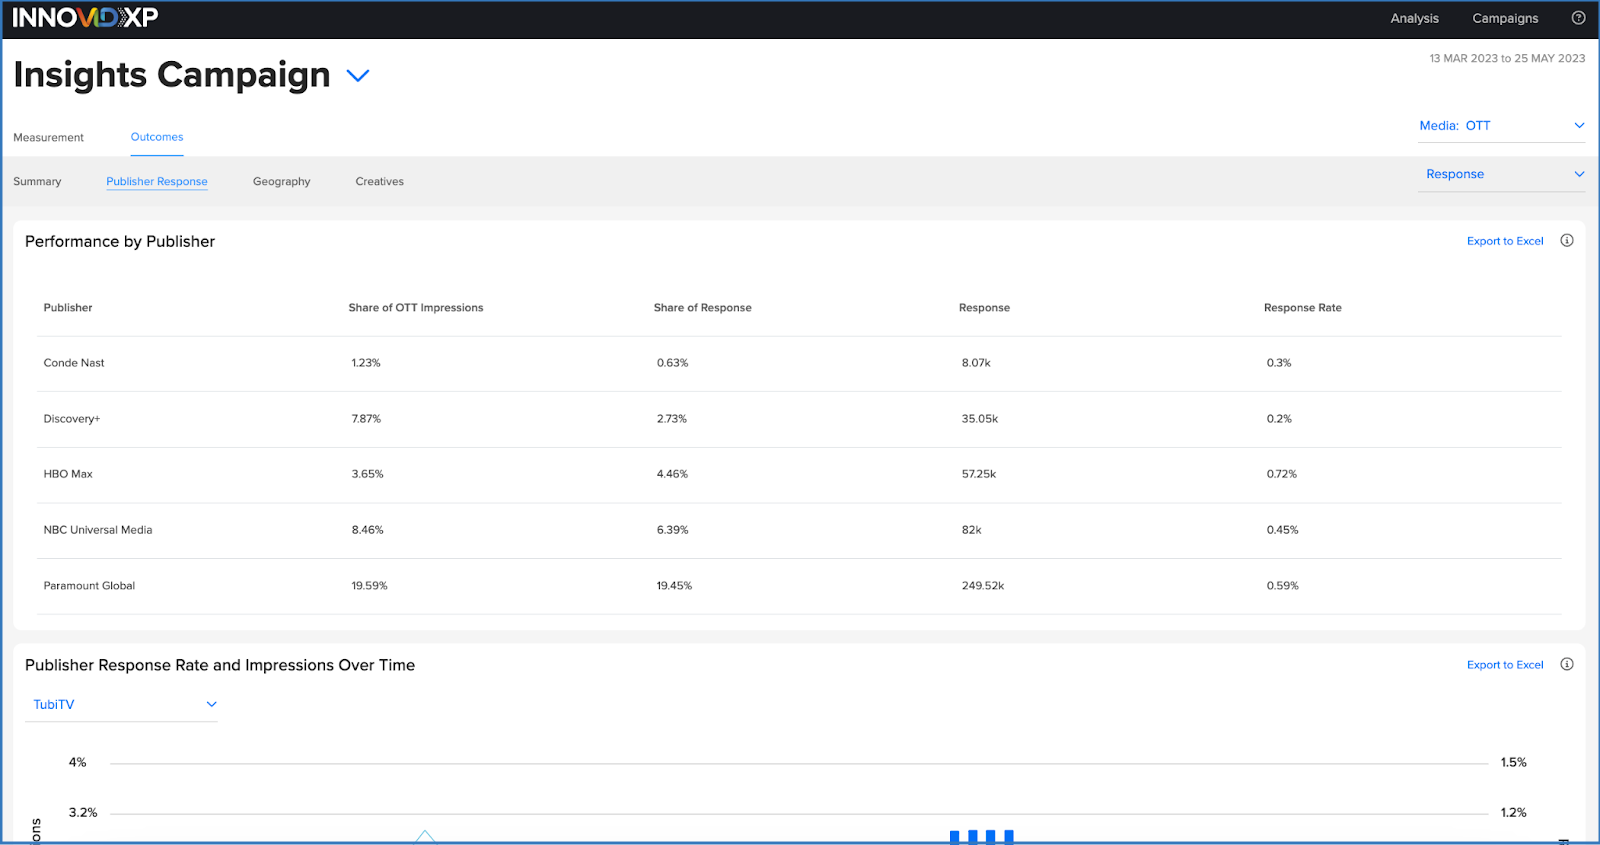This screenshot has height=845, width=1600.
Task: Open the TubiTV publisher dropdown
Action: [x=121, y=704]
